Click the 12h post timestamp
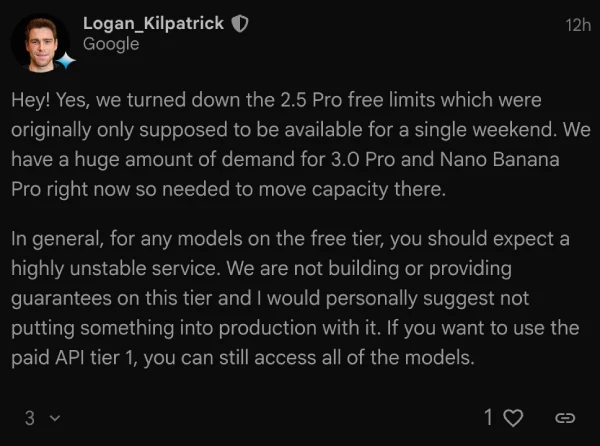This screenshot has height=446, width=600. (577, 25)
